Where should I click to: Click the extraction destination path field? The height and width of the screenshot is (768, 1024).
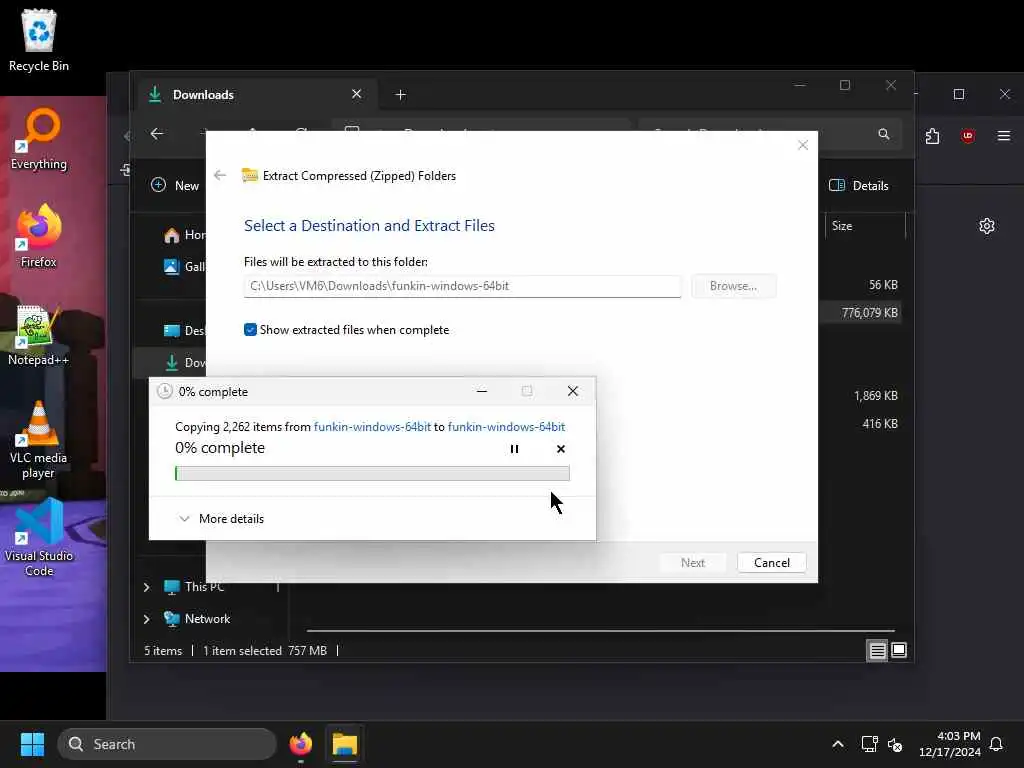[x=462, y=286]
